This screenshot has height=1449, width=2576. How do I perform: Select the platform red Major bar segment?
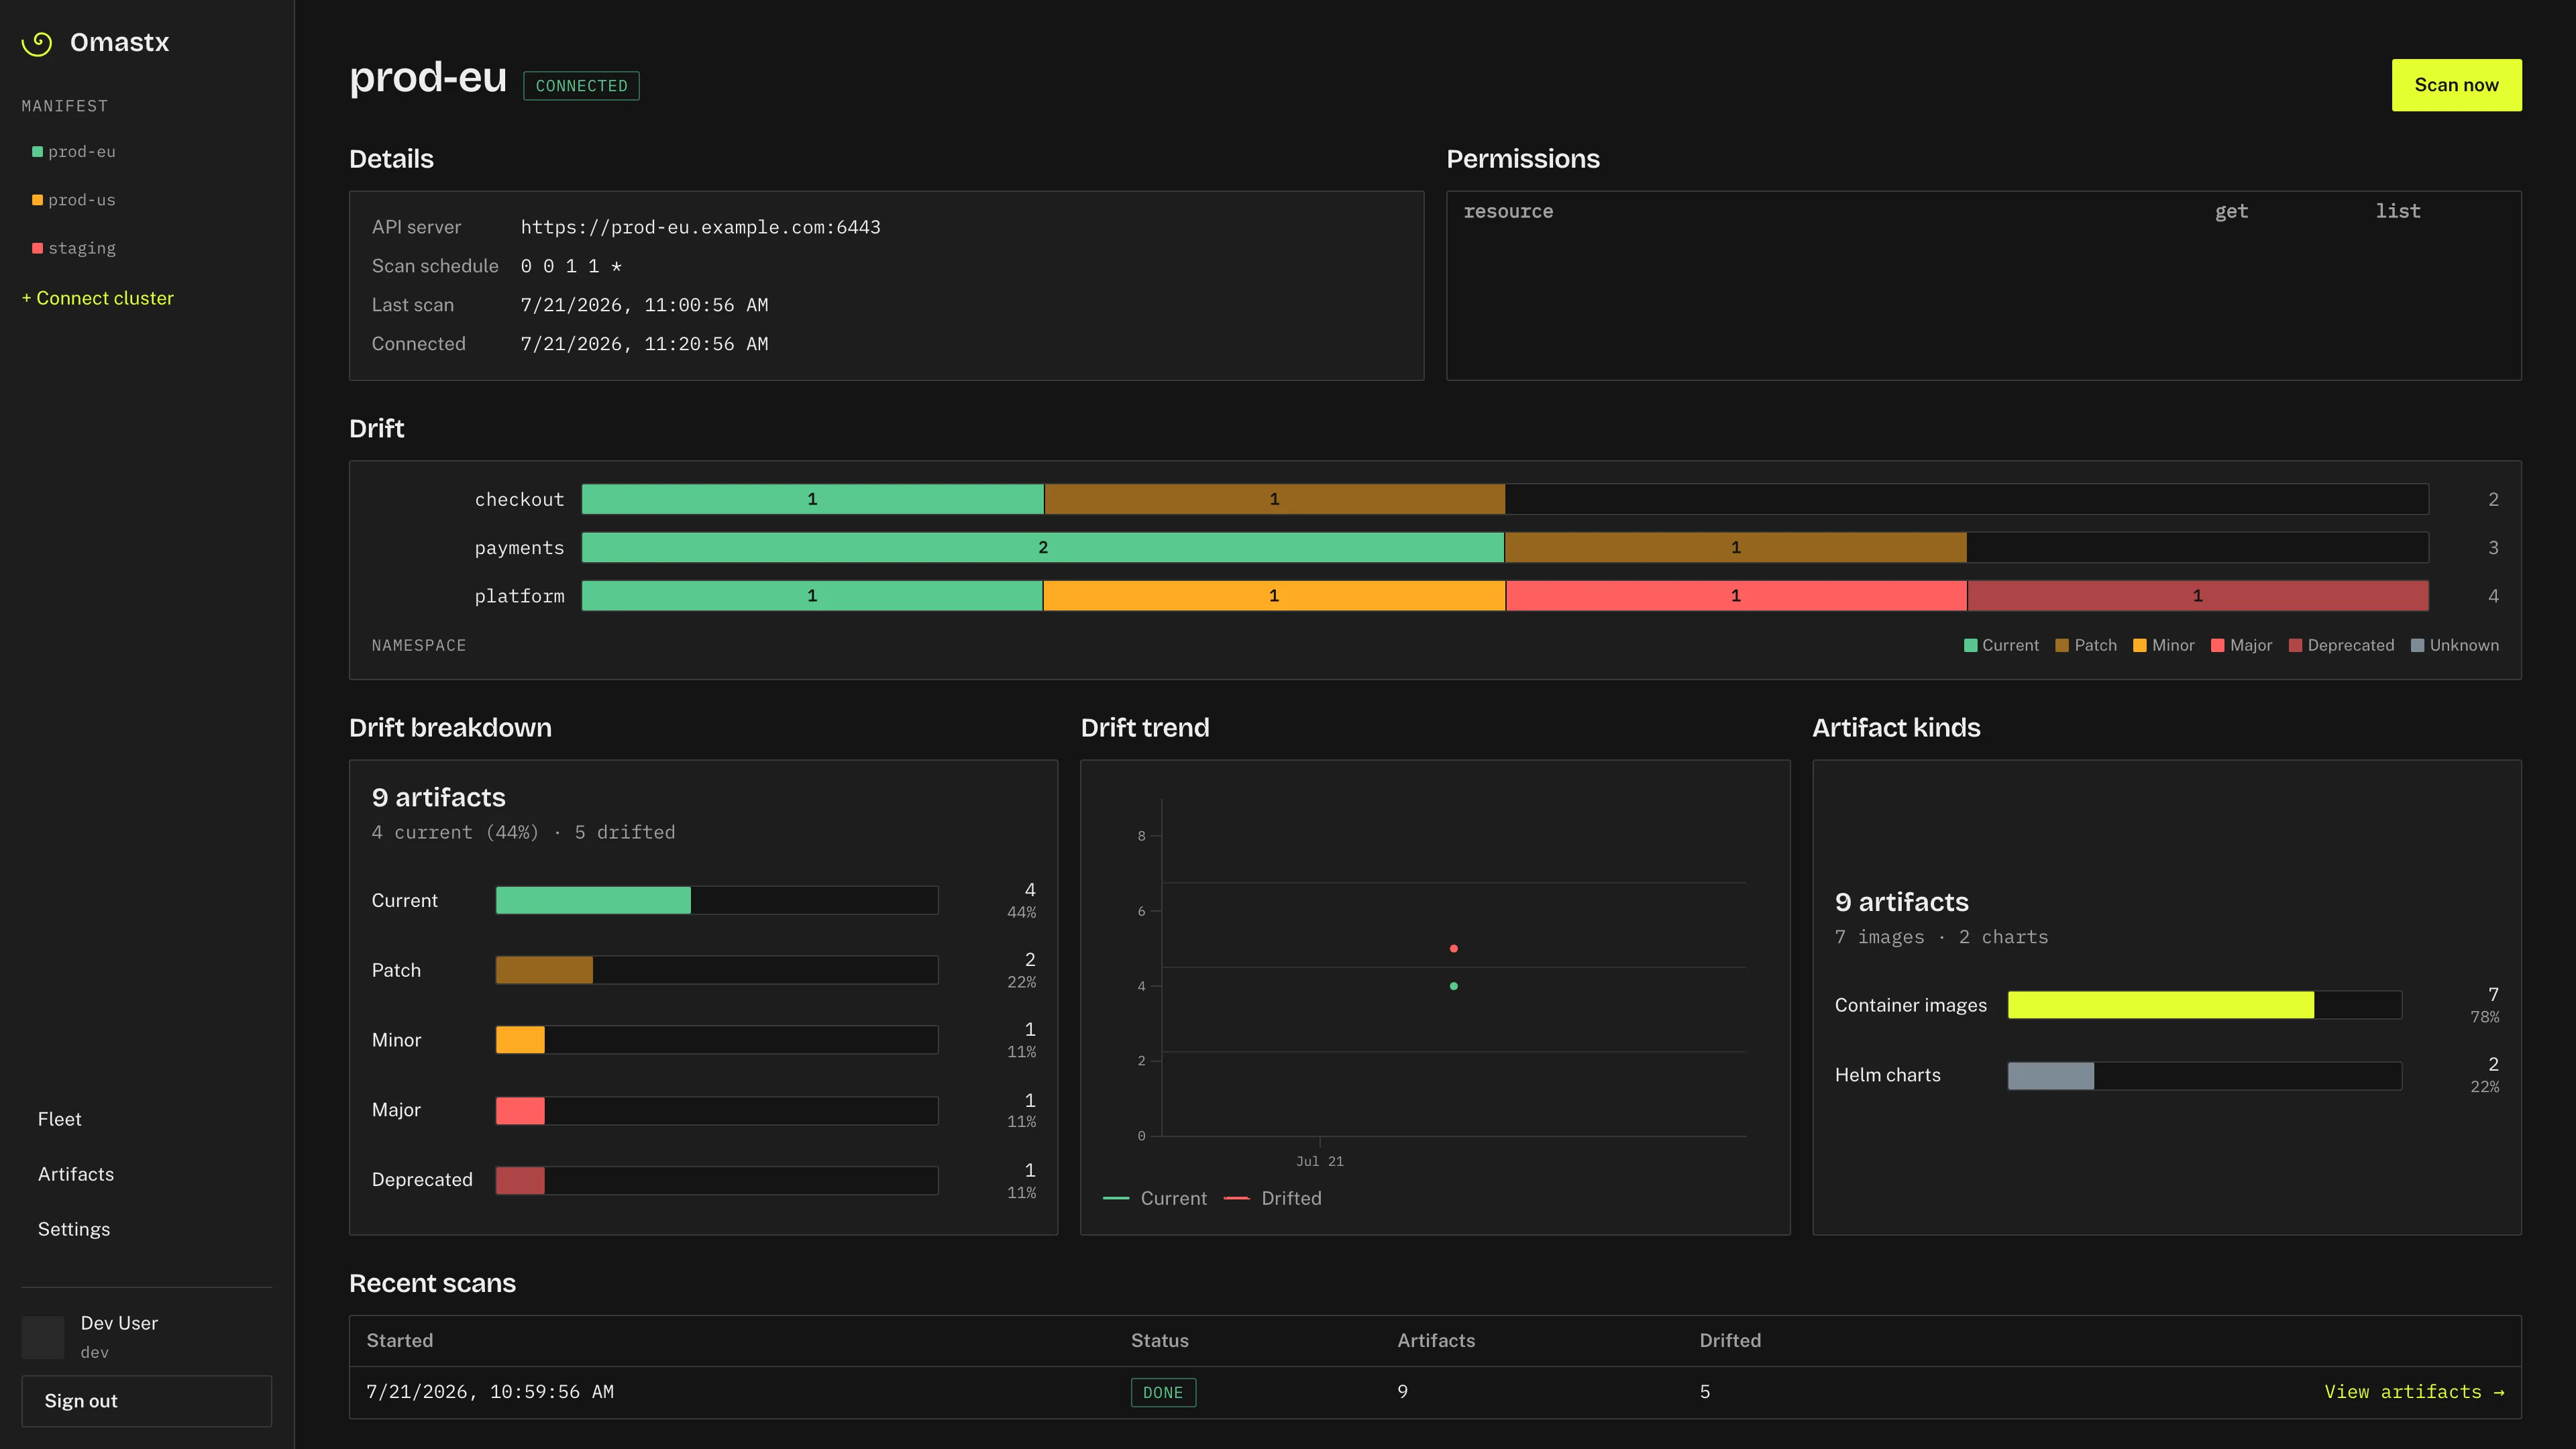[1736, 596]
